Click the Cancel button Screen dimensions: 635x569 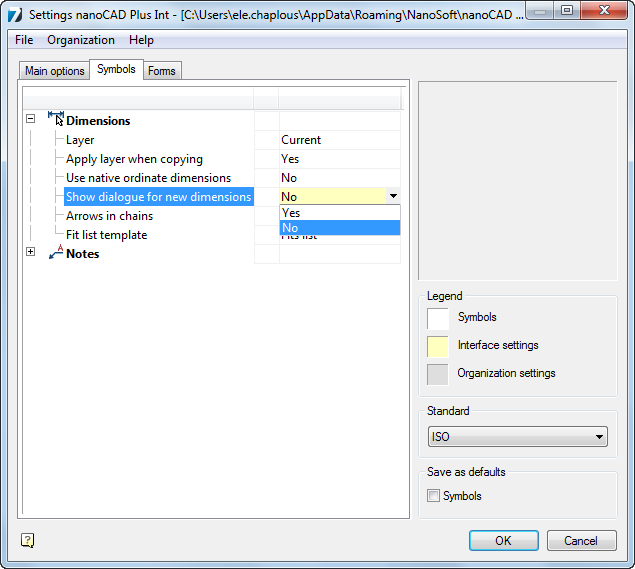(582, 541)
